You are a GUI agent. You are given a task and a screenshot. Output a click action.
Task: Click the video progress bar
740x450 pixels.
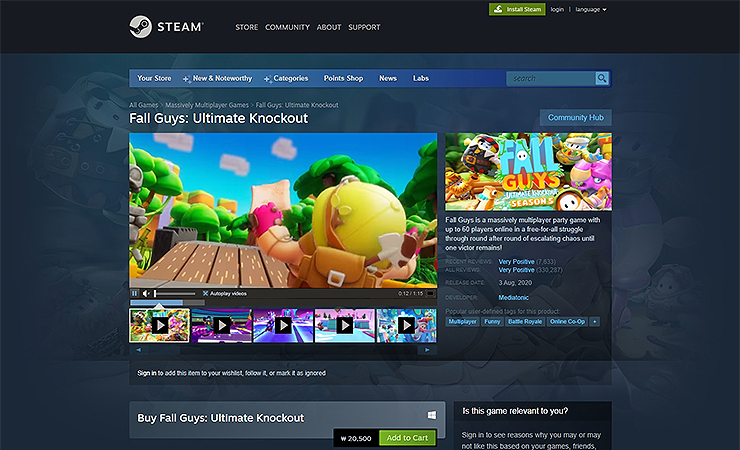point(283,302)
